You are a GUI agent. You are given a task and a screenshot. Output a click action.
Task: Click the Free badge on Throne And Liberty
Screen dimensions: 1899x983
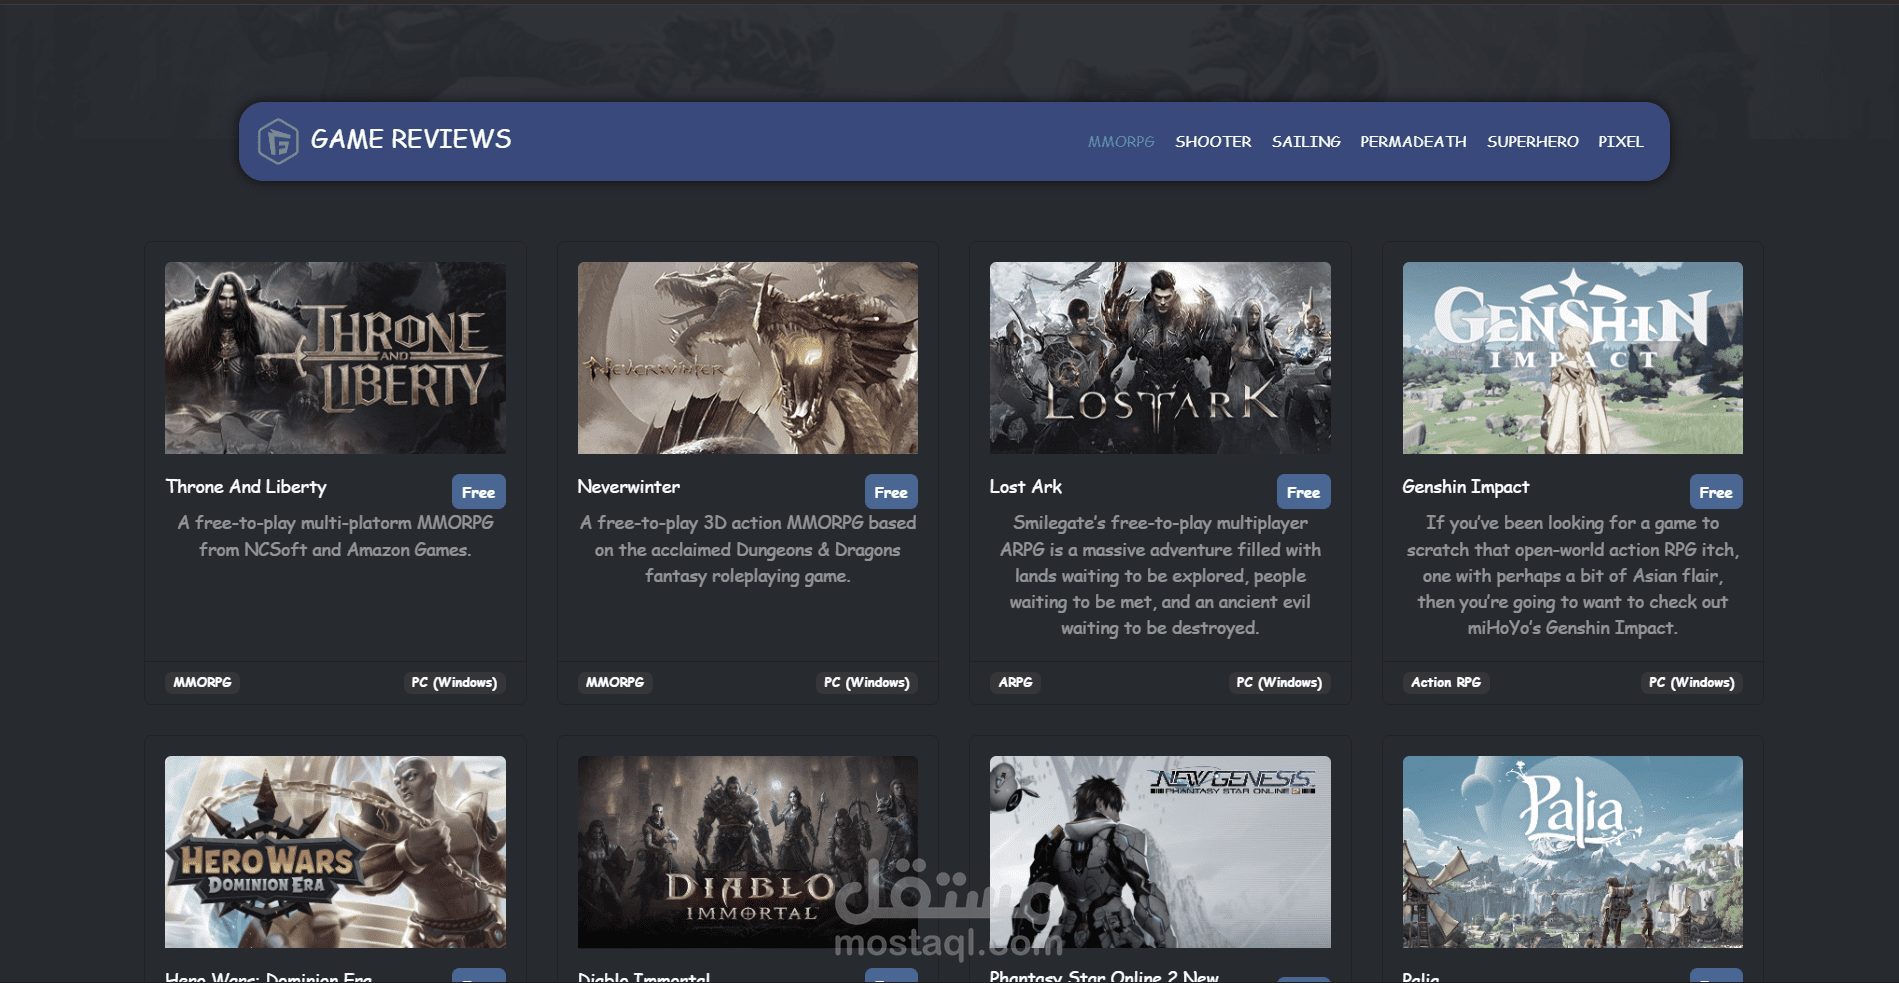coord(479,492)
